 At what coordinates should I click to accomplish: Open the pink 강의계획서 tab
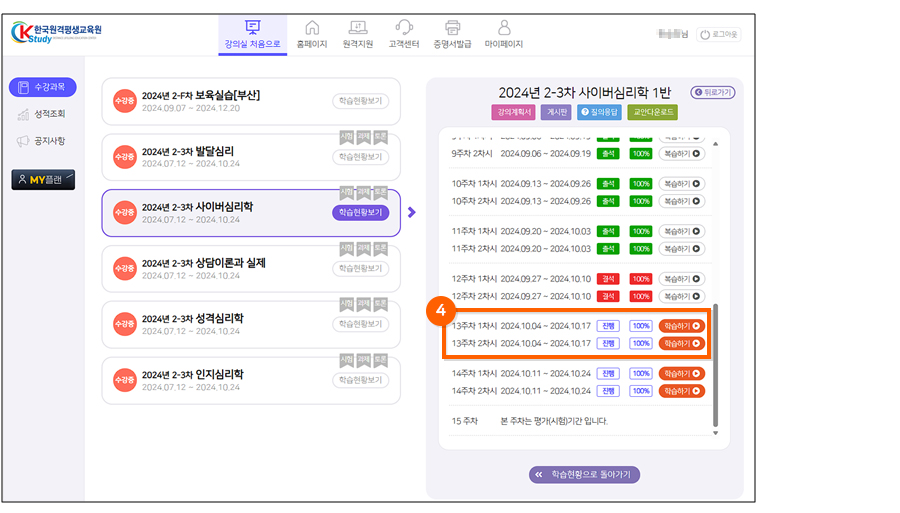point(513,112)
